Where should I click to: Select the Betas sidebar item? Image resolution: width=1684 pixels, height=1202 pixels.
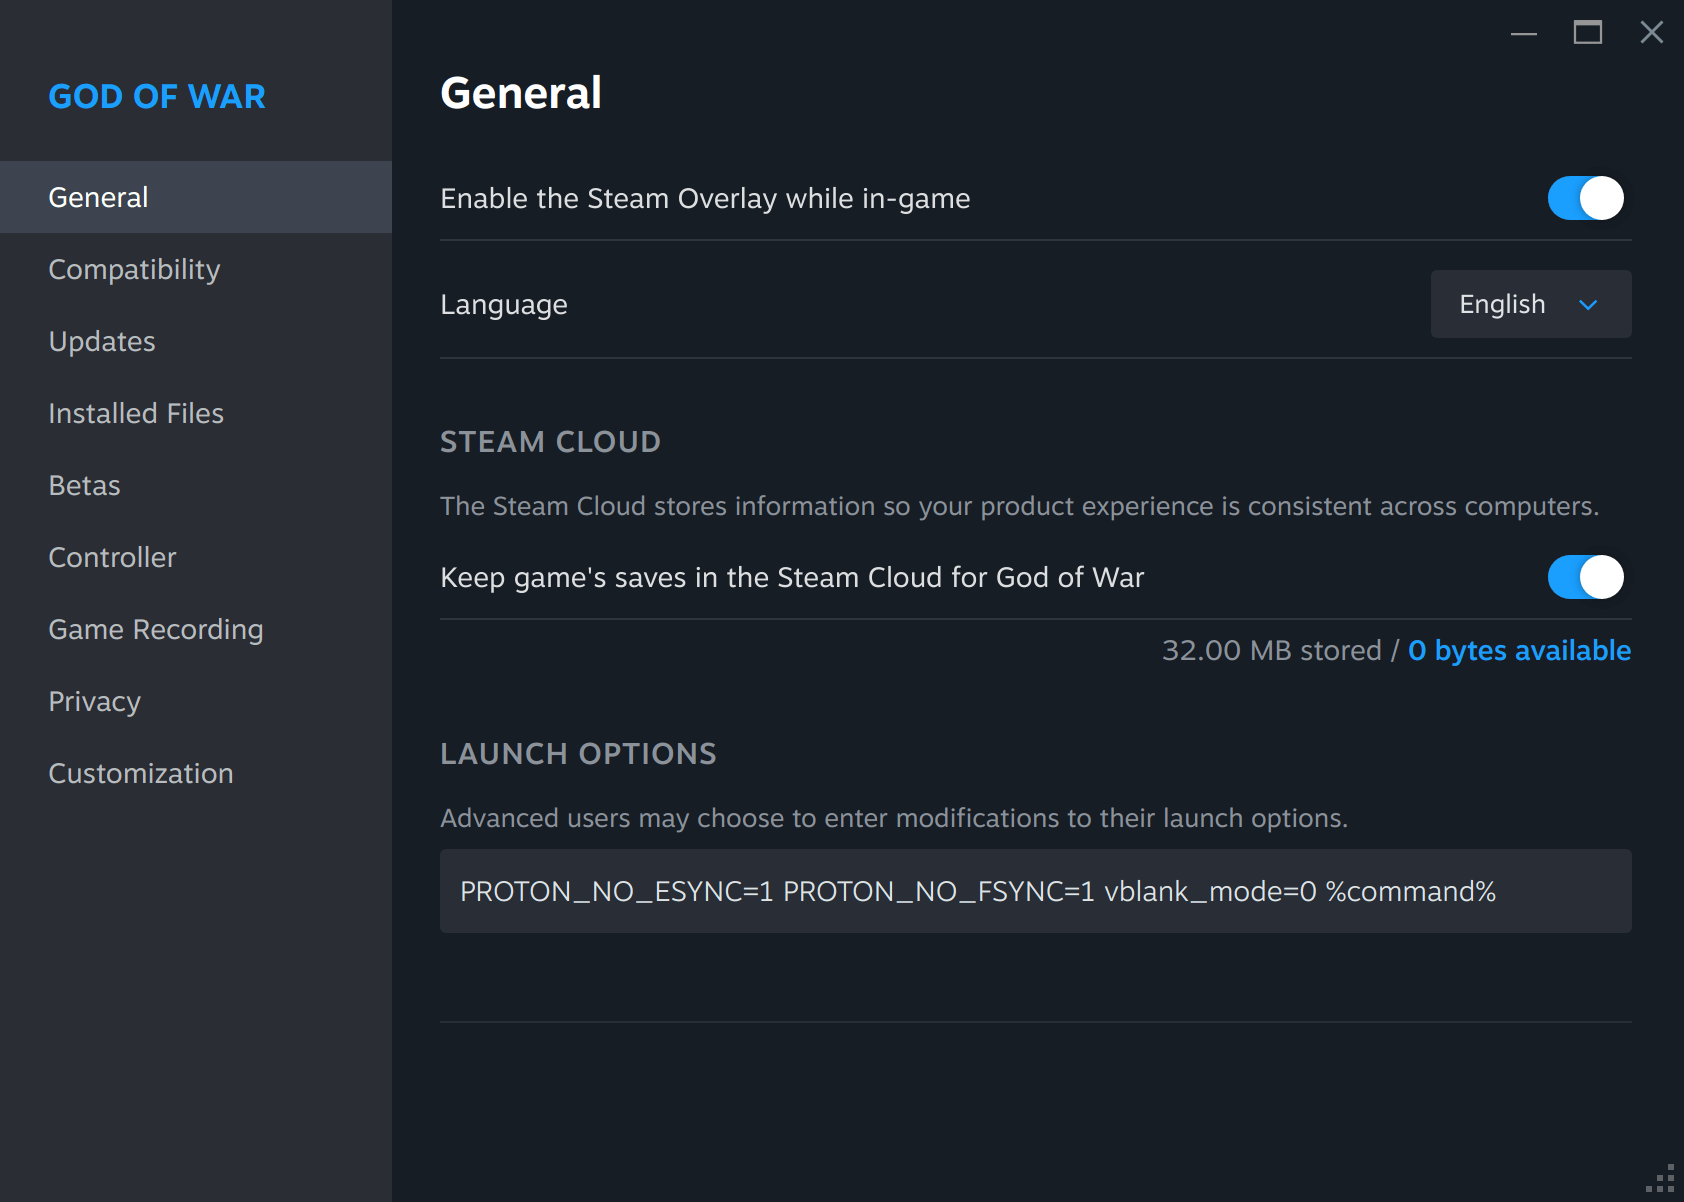84,485
